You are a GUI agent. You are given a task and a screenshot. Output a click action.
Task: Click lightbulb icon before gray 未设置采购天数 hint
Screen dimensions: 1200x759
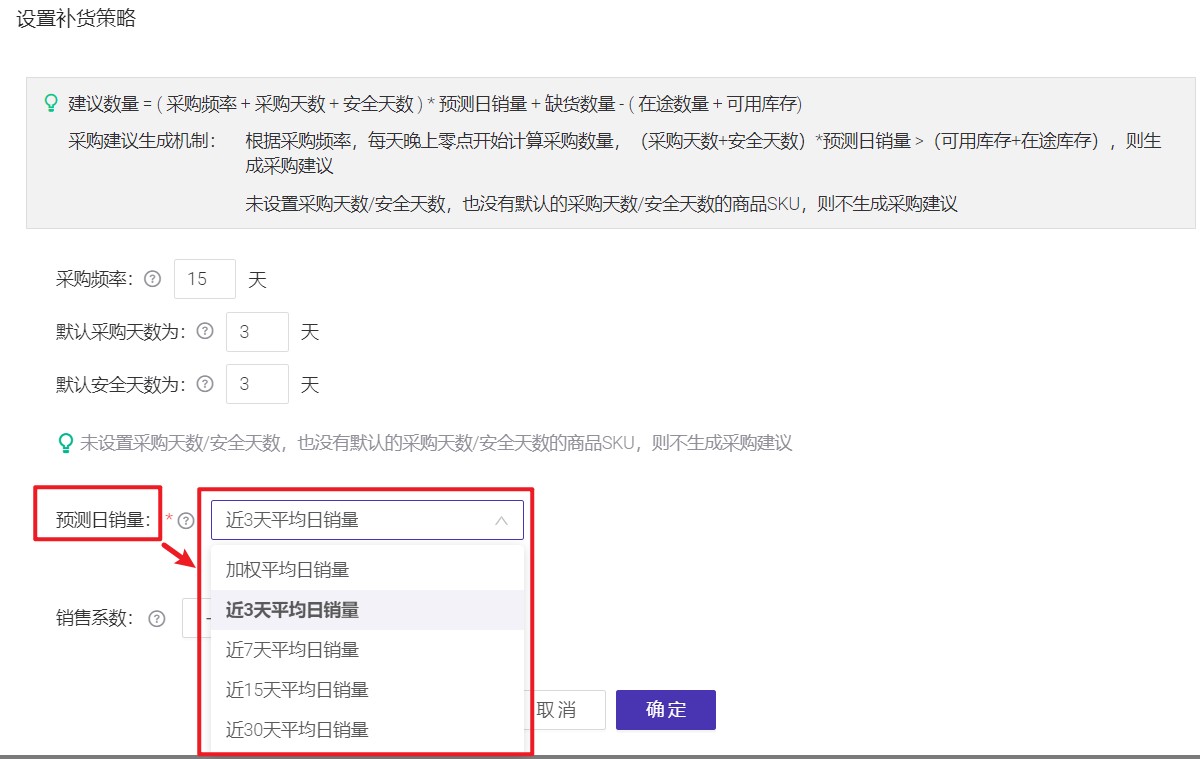66,442
